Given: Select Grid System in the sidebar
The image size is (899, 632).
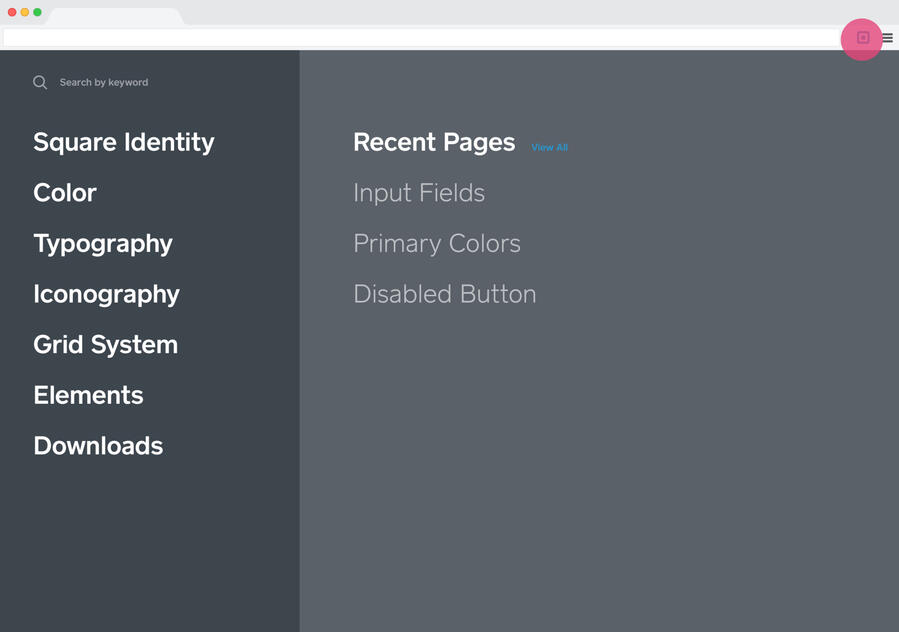Looking at the screenshot, I should point(105,344).
